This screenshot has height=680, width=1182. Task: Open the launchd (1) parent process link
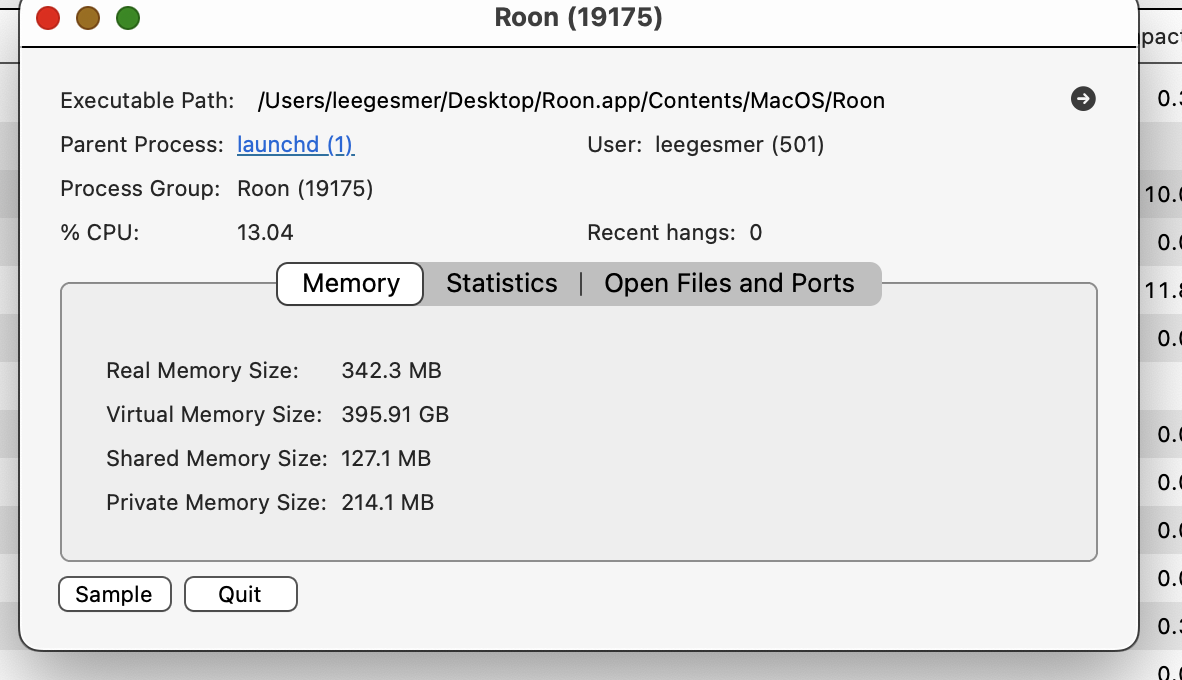295,145
